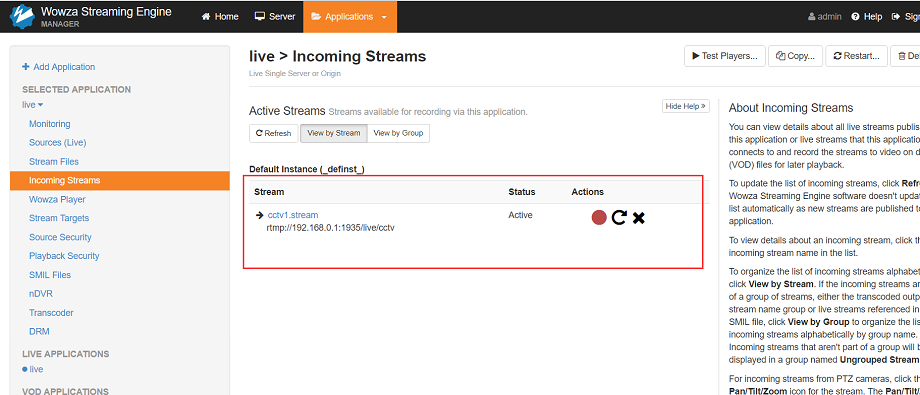Screen dimensions: 920x395
Task: Click the 'live > Incoming Streams' heading
Action: coord(337,56)
